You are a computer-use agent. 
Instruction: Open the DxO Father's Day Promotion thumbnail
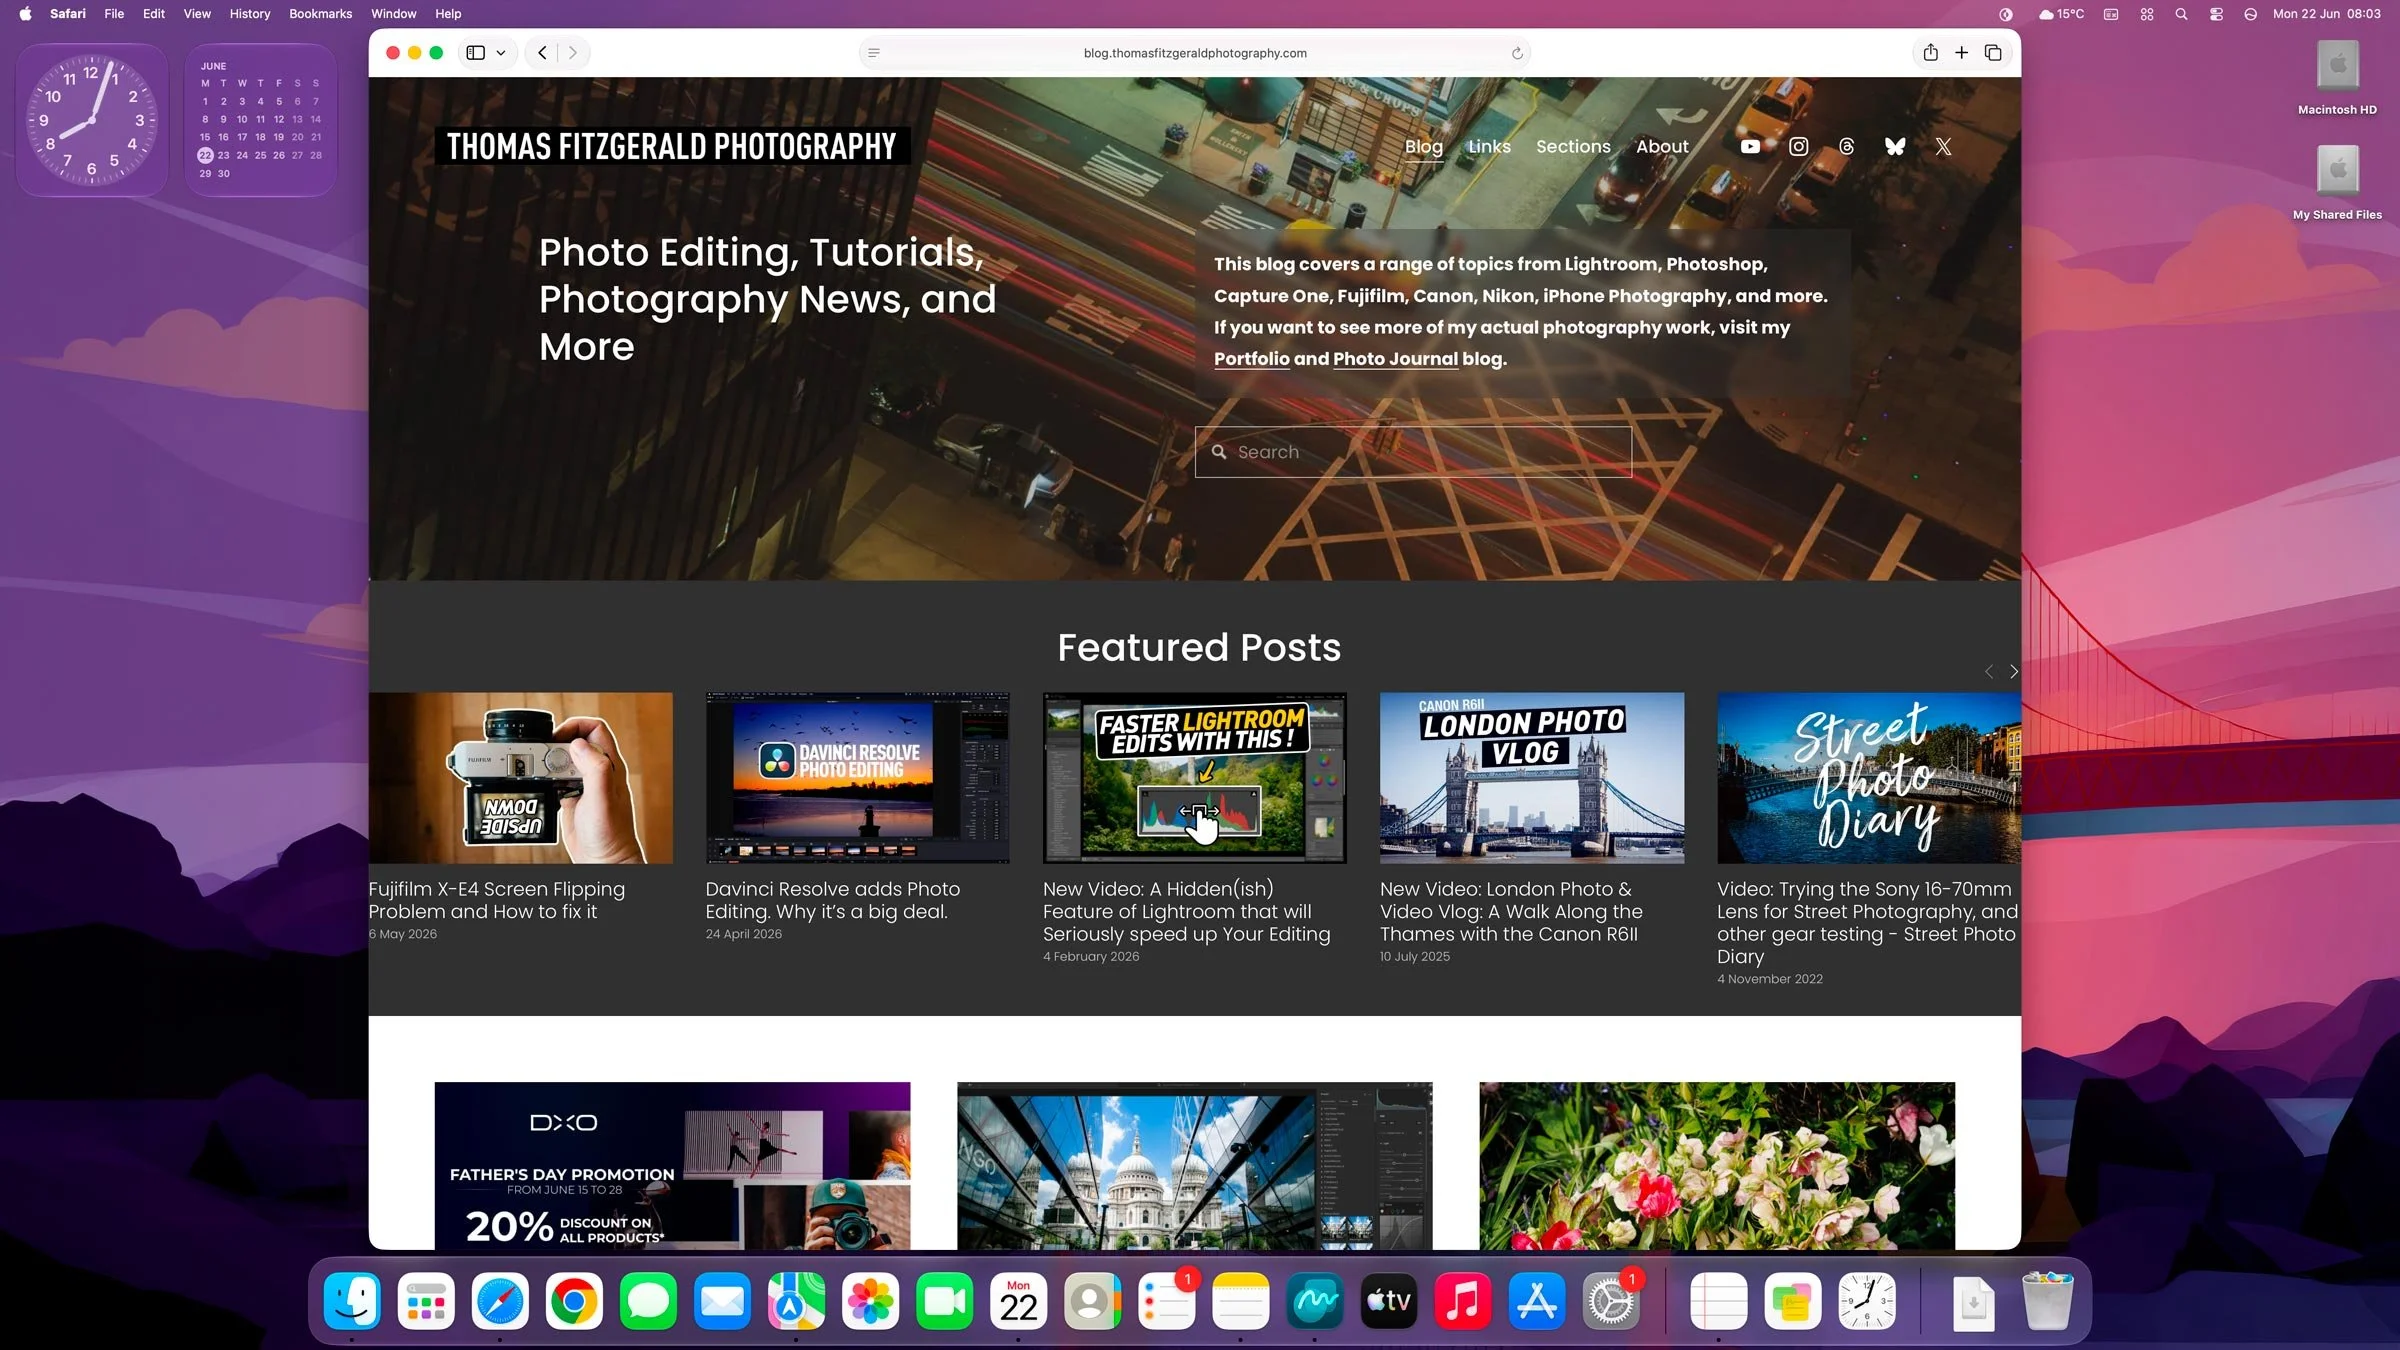coord(672,1166)
